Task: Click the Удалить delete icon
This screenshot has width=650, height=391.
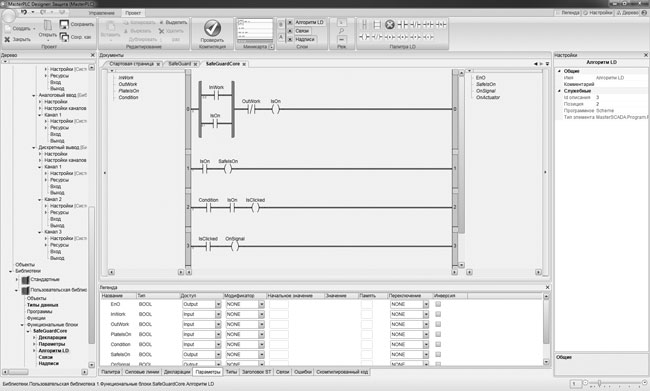Action: (x=162, y=31)
